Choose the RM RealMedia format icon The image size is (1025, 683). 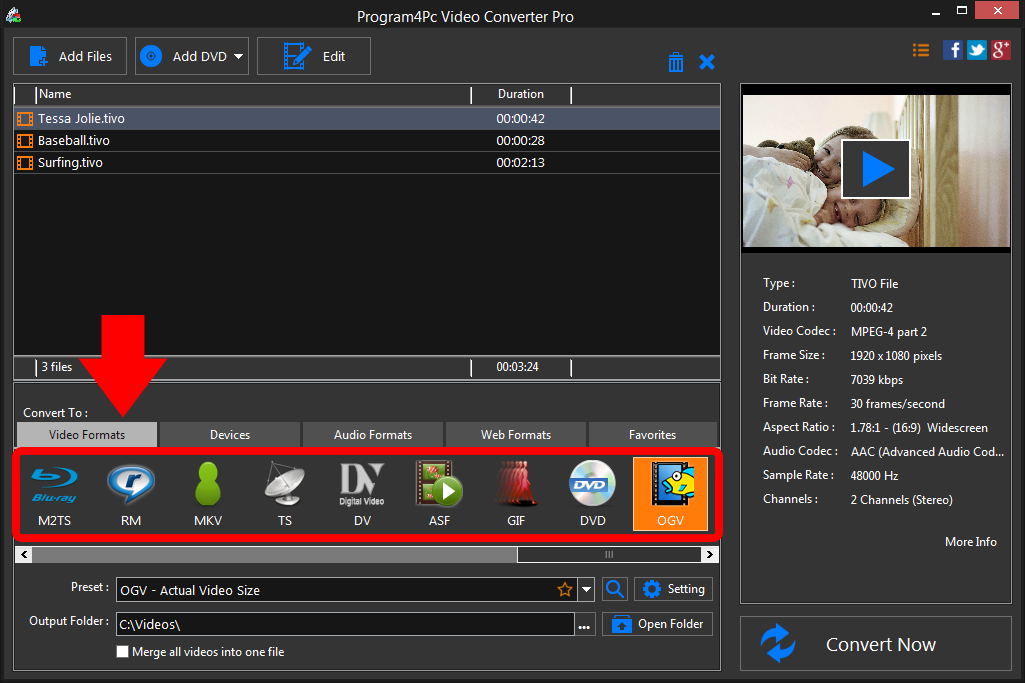coord(131,493)
